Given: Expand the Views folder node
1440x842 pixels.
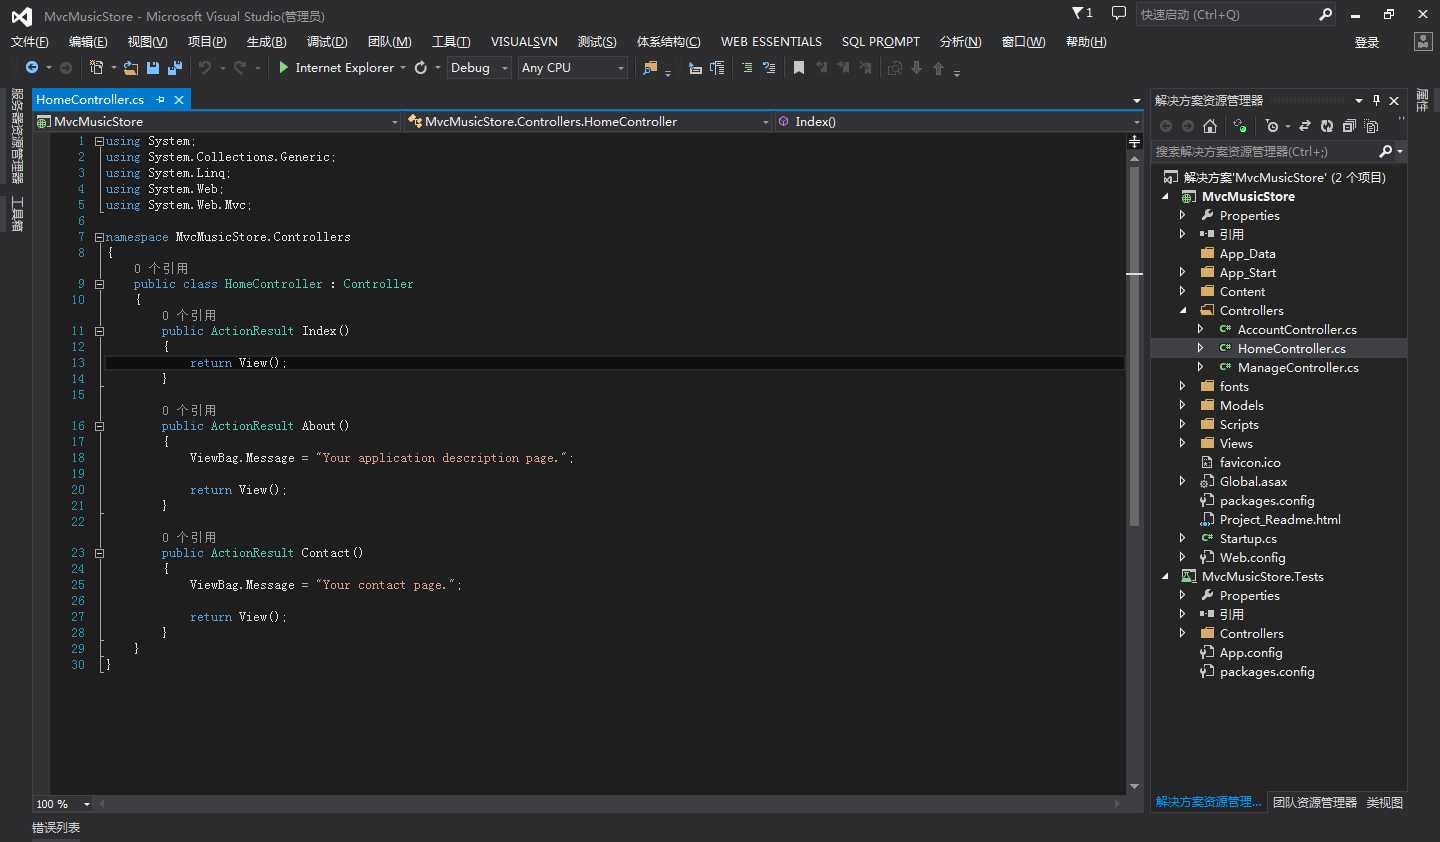Looking at the screenshot, I should coord(1182,443).
